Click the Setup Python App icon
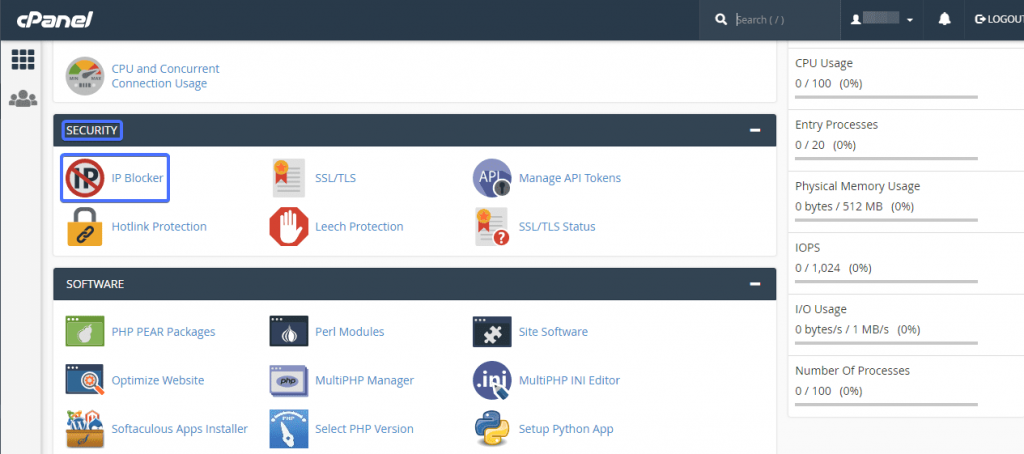1024x454 pixels. click(492, 429)
